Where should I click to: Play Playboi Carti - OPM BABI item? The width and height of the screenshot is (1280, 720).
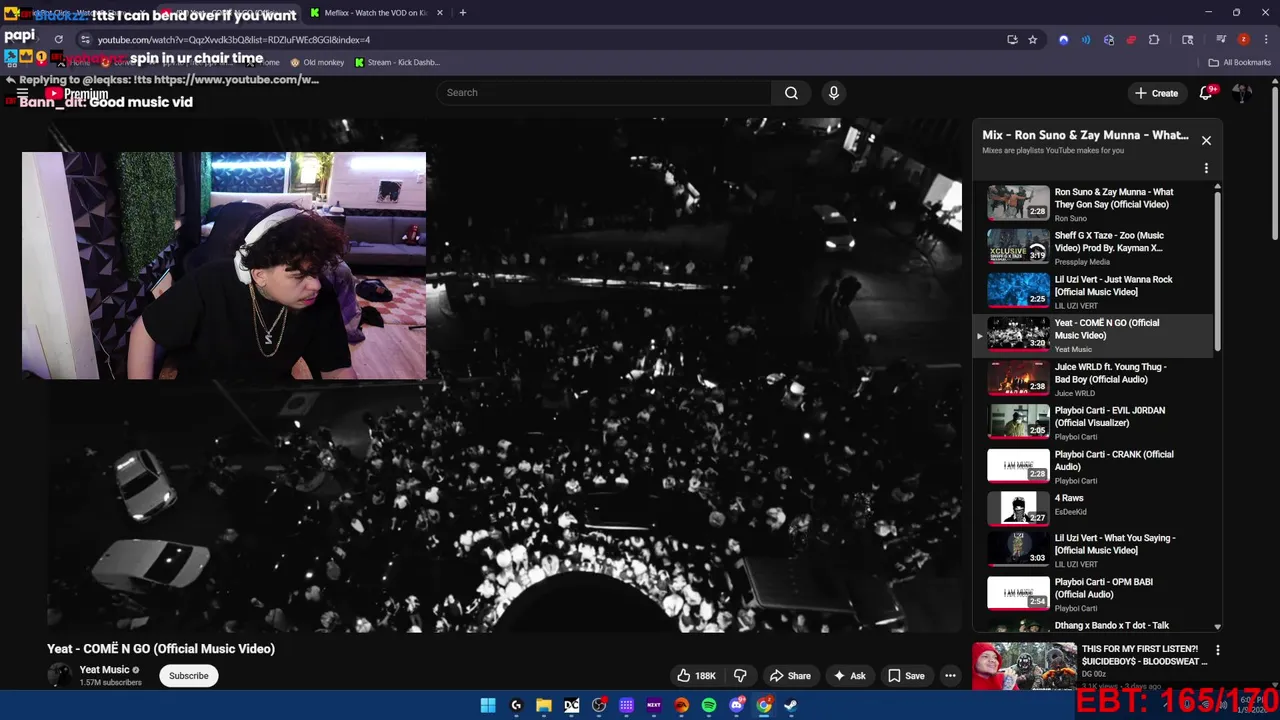coord(1094,594)
